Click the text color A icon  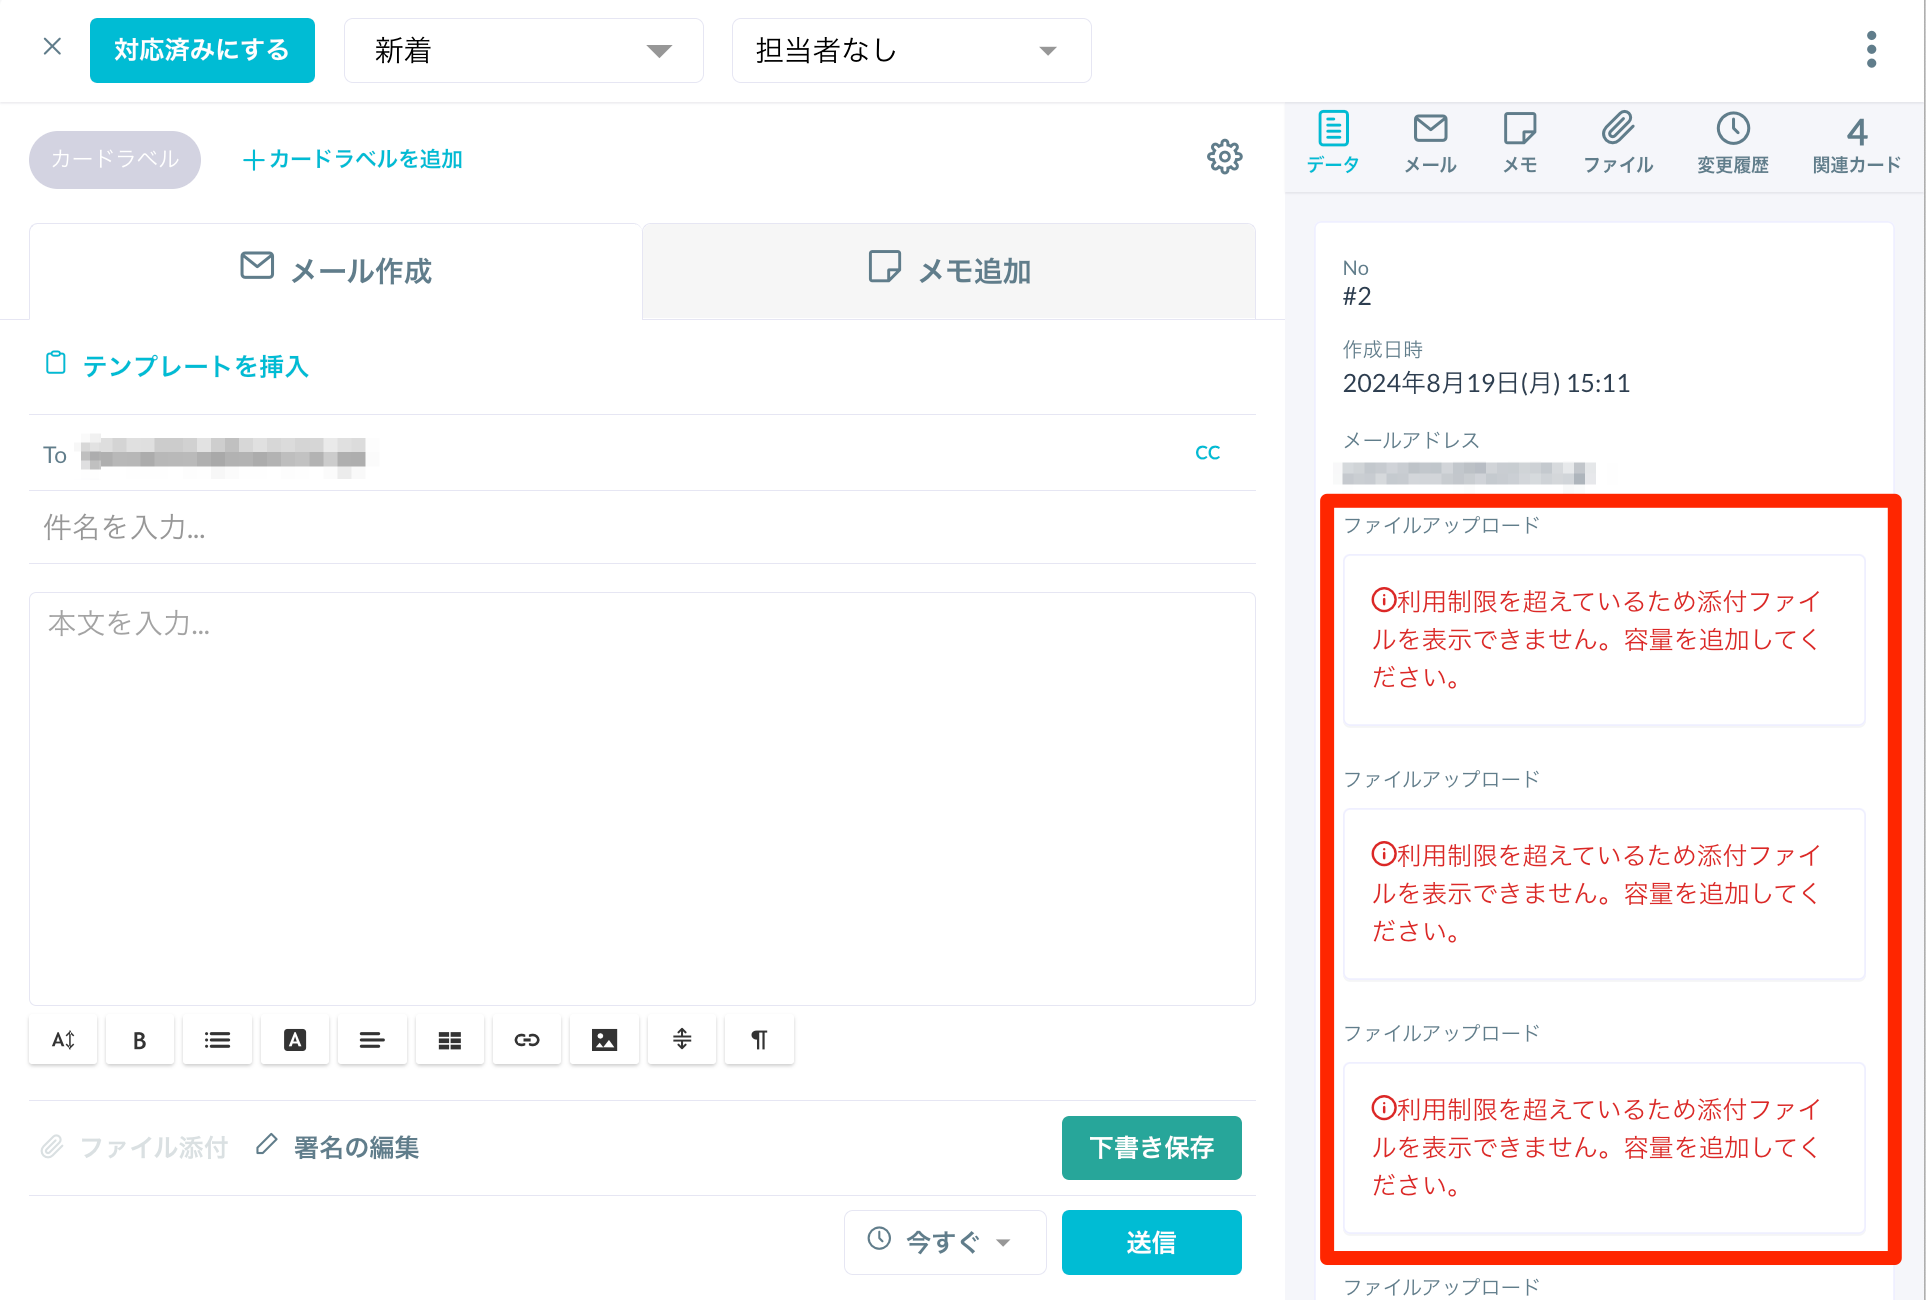(x=295, y=1040)
